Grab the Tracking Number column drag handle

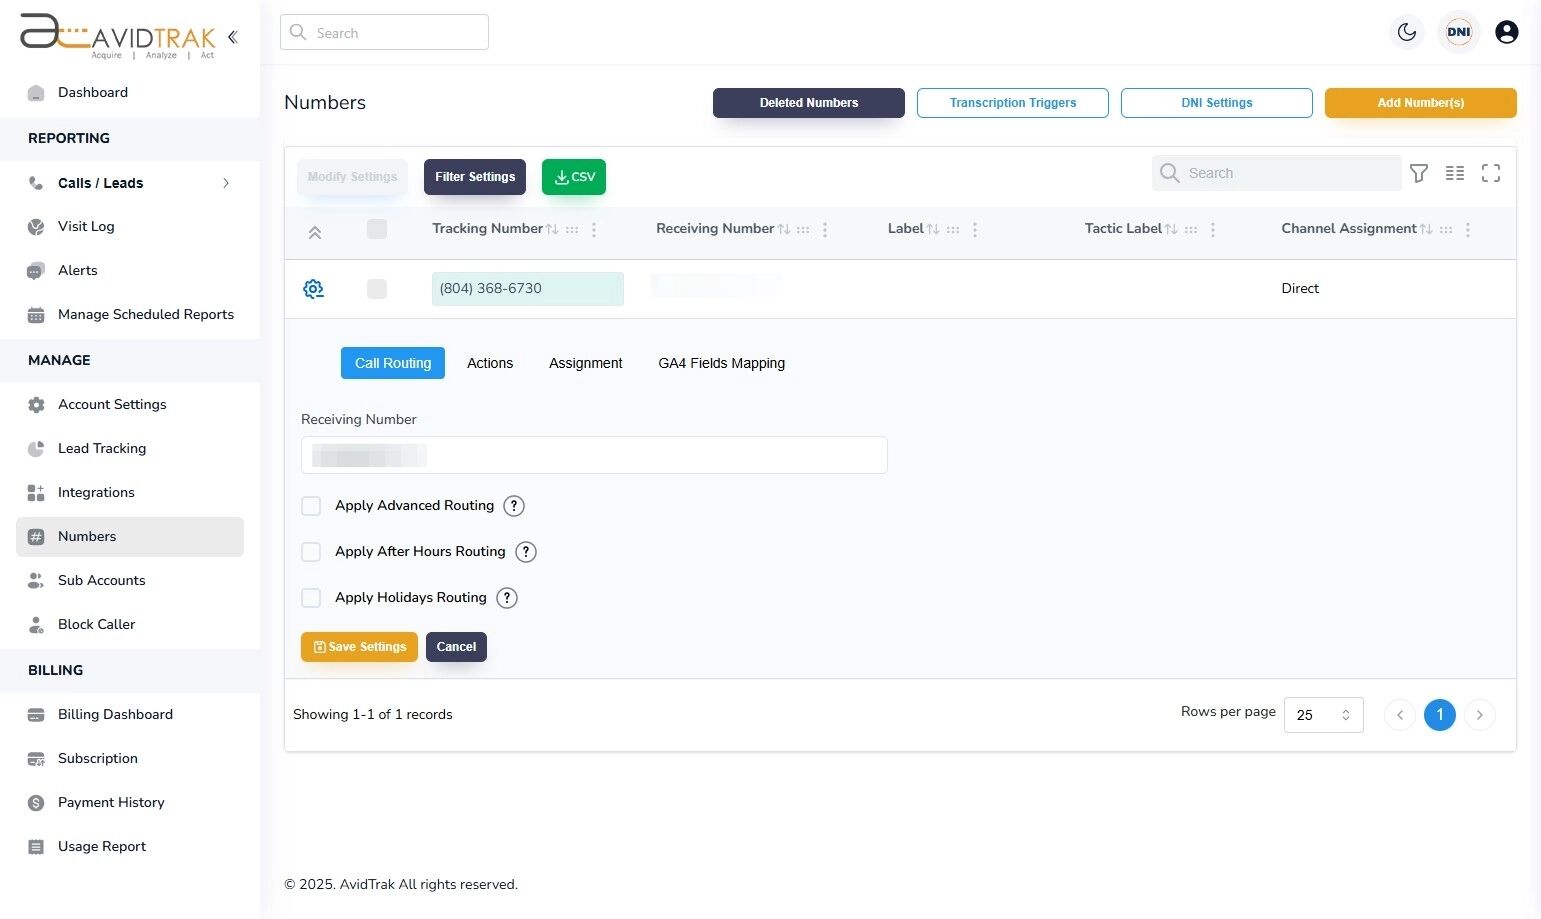tap(572, 230)
